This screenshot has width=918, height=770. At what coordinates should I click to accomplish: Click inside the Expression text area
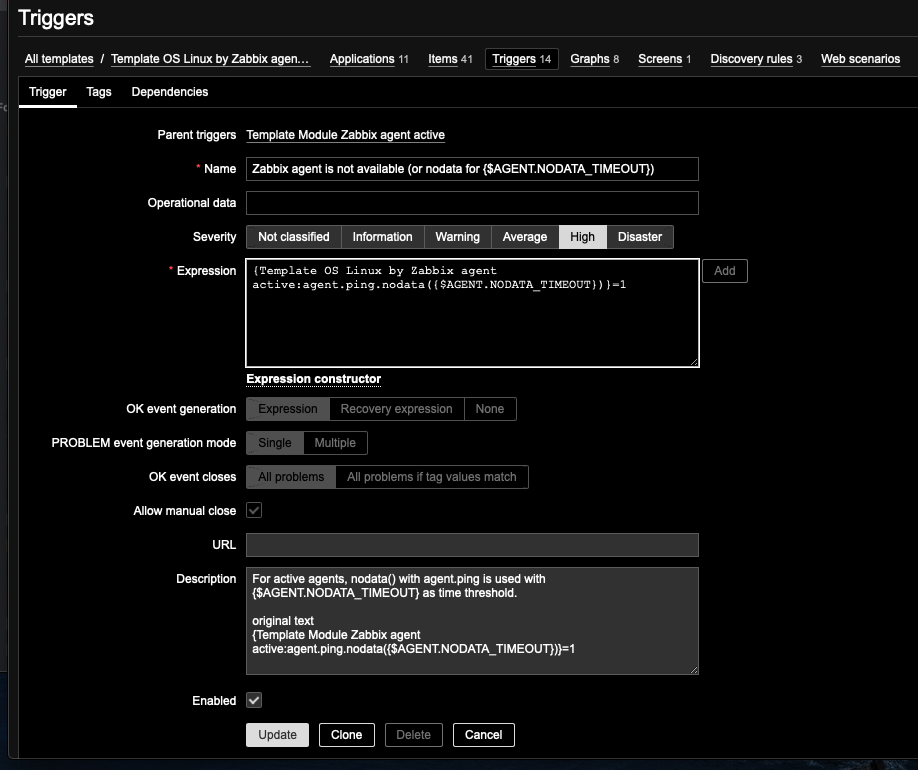pos(472,320)
